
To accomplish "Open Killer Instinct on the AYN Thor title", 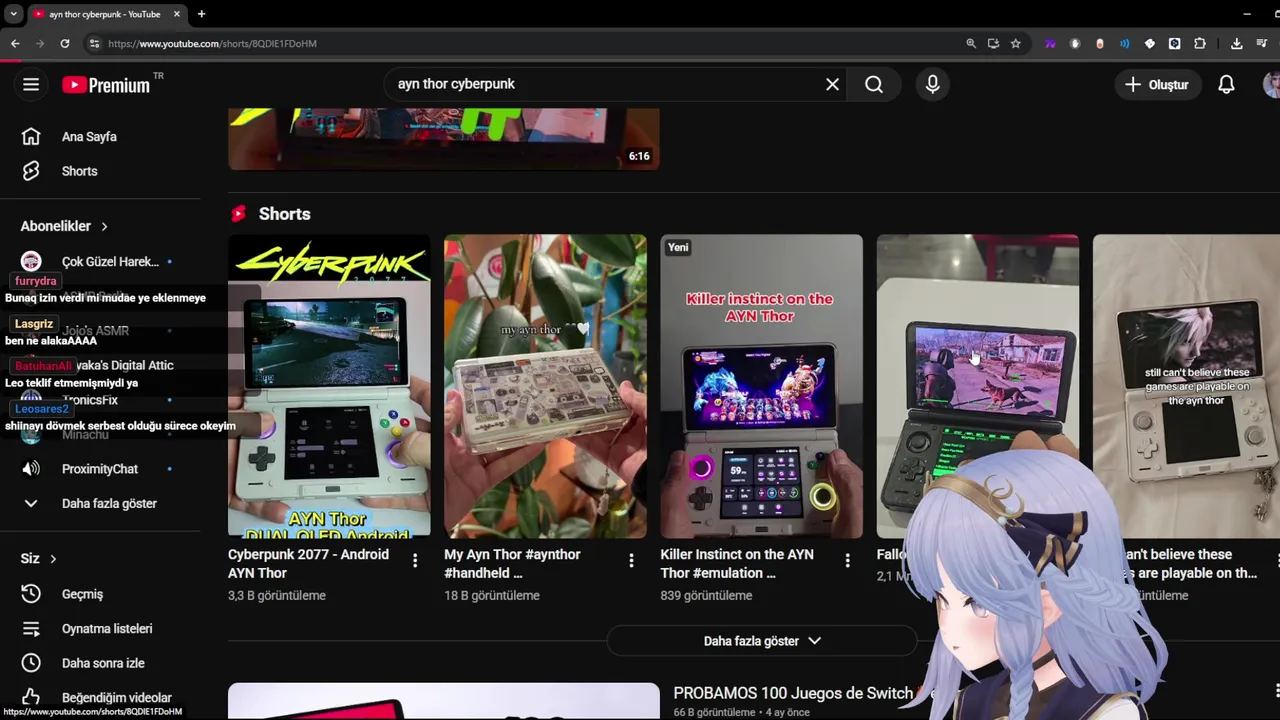I will [x=737, y=563].
